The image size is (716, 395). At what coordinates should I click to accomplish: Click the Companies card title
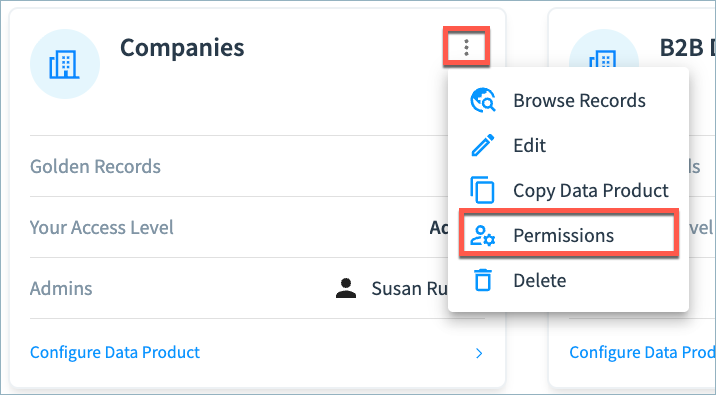[x=182, y=47]
